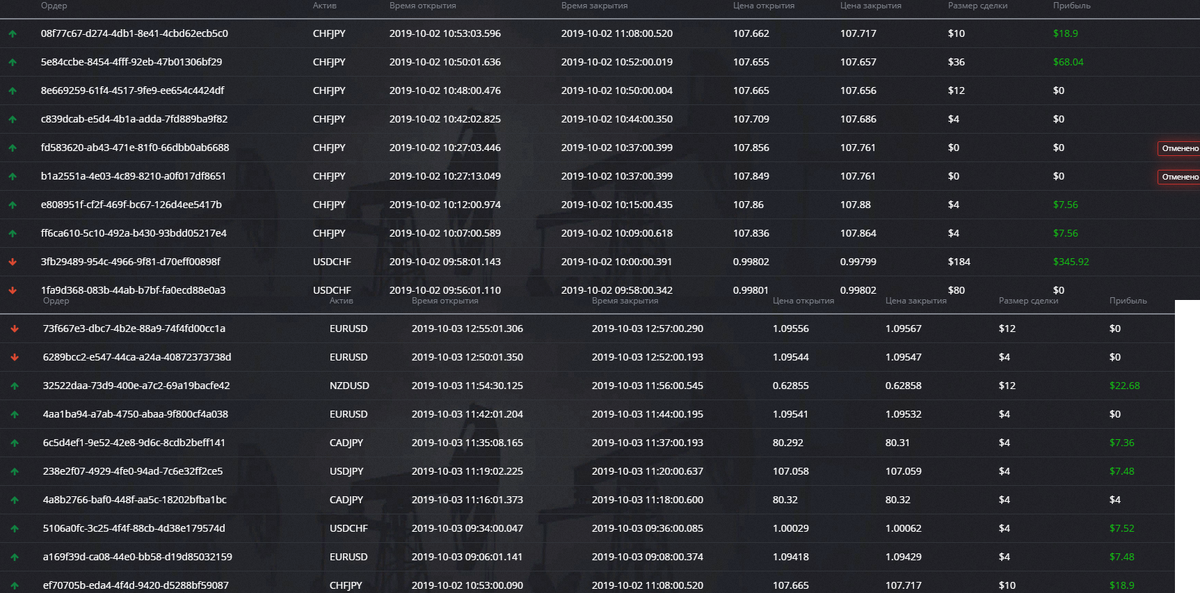This screenshot has height=593, width=1200.
Task: Click green up arrow of NZDUSD order 32522daa
Action: point(14,385)
